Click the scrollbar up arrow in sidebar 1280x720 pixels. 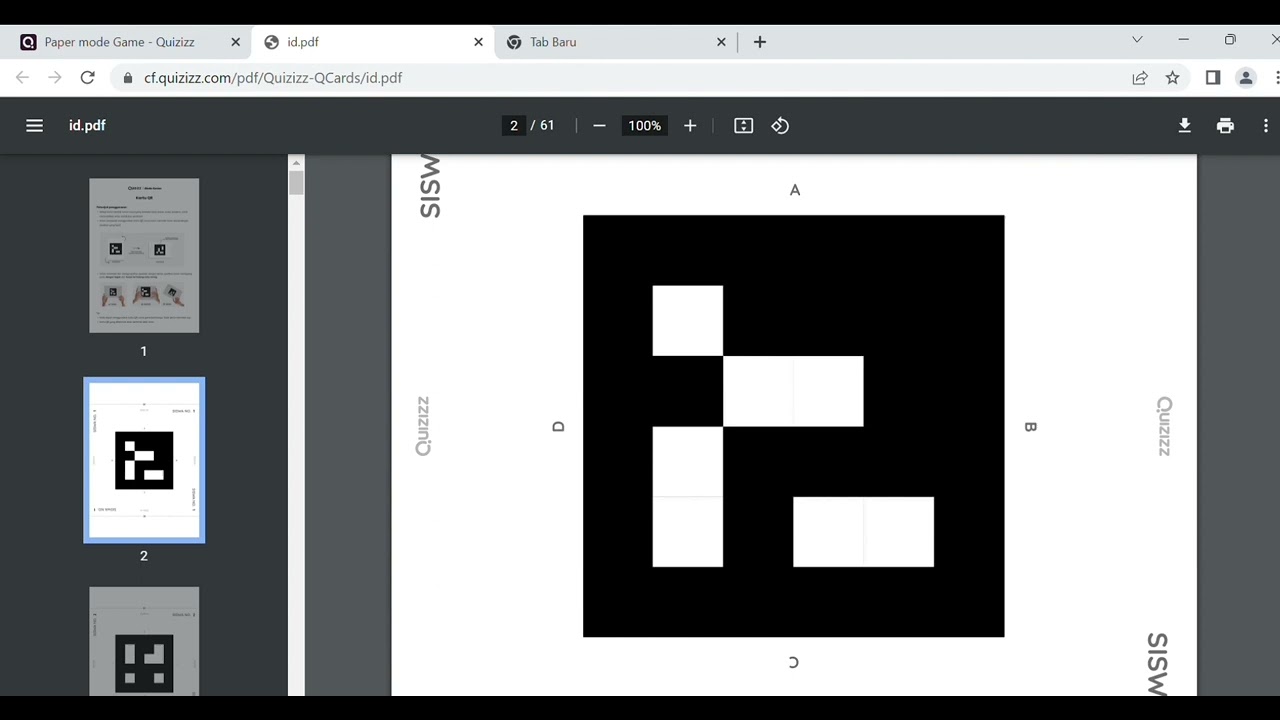296,162
